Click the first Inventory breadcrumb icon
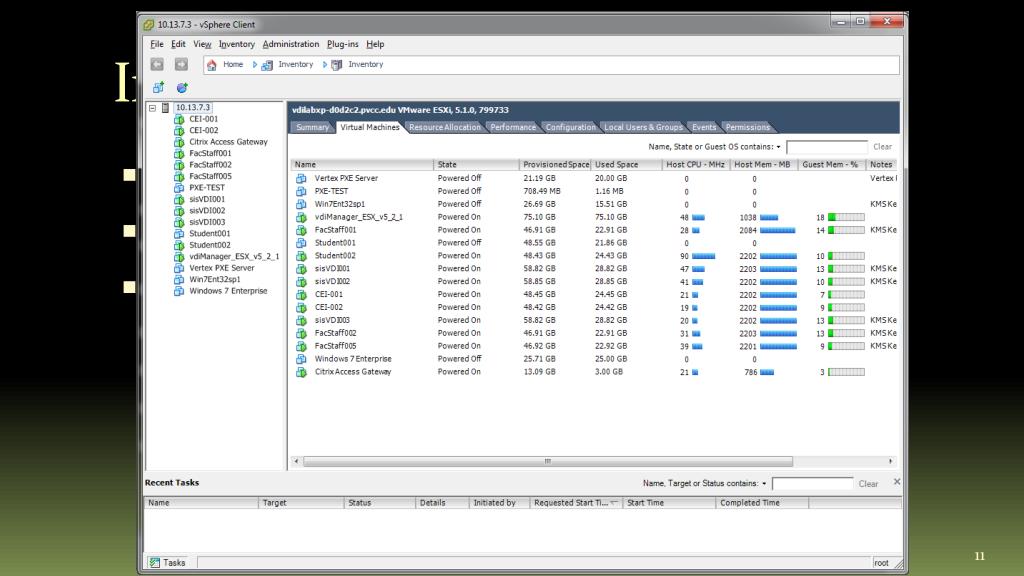 [267, 65]
